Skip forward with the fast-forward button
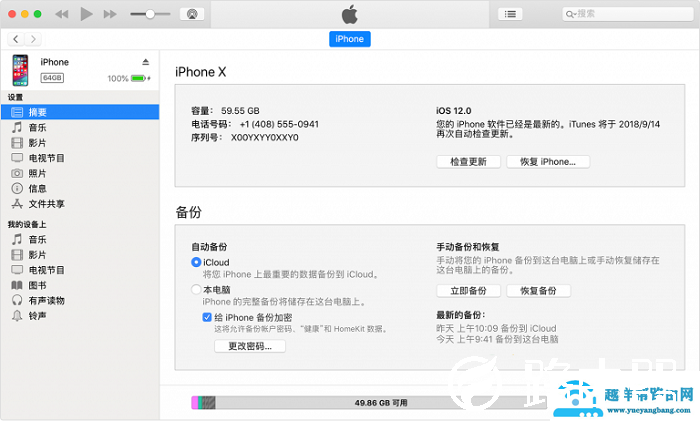Viewport: 700px width, 421px height. coord(110,14)
